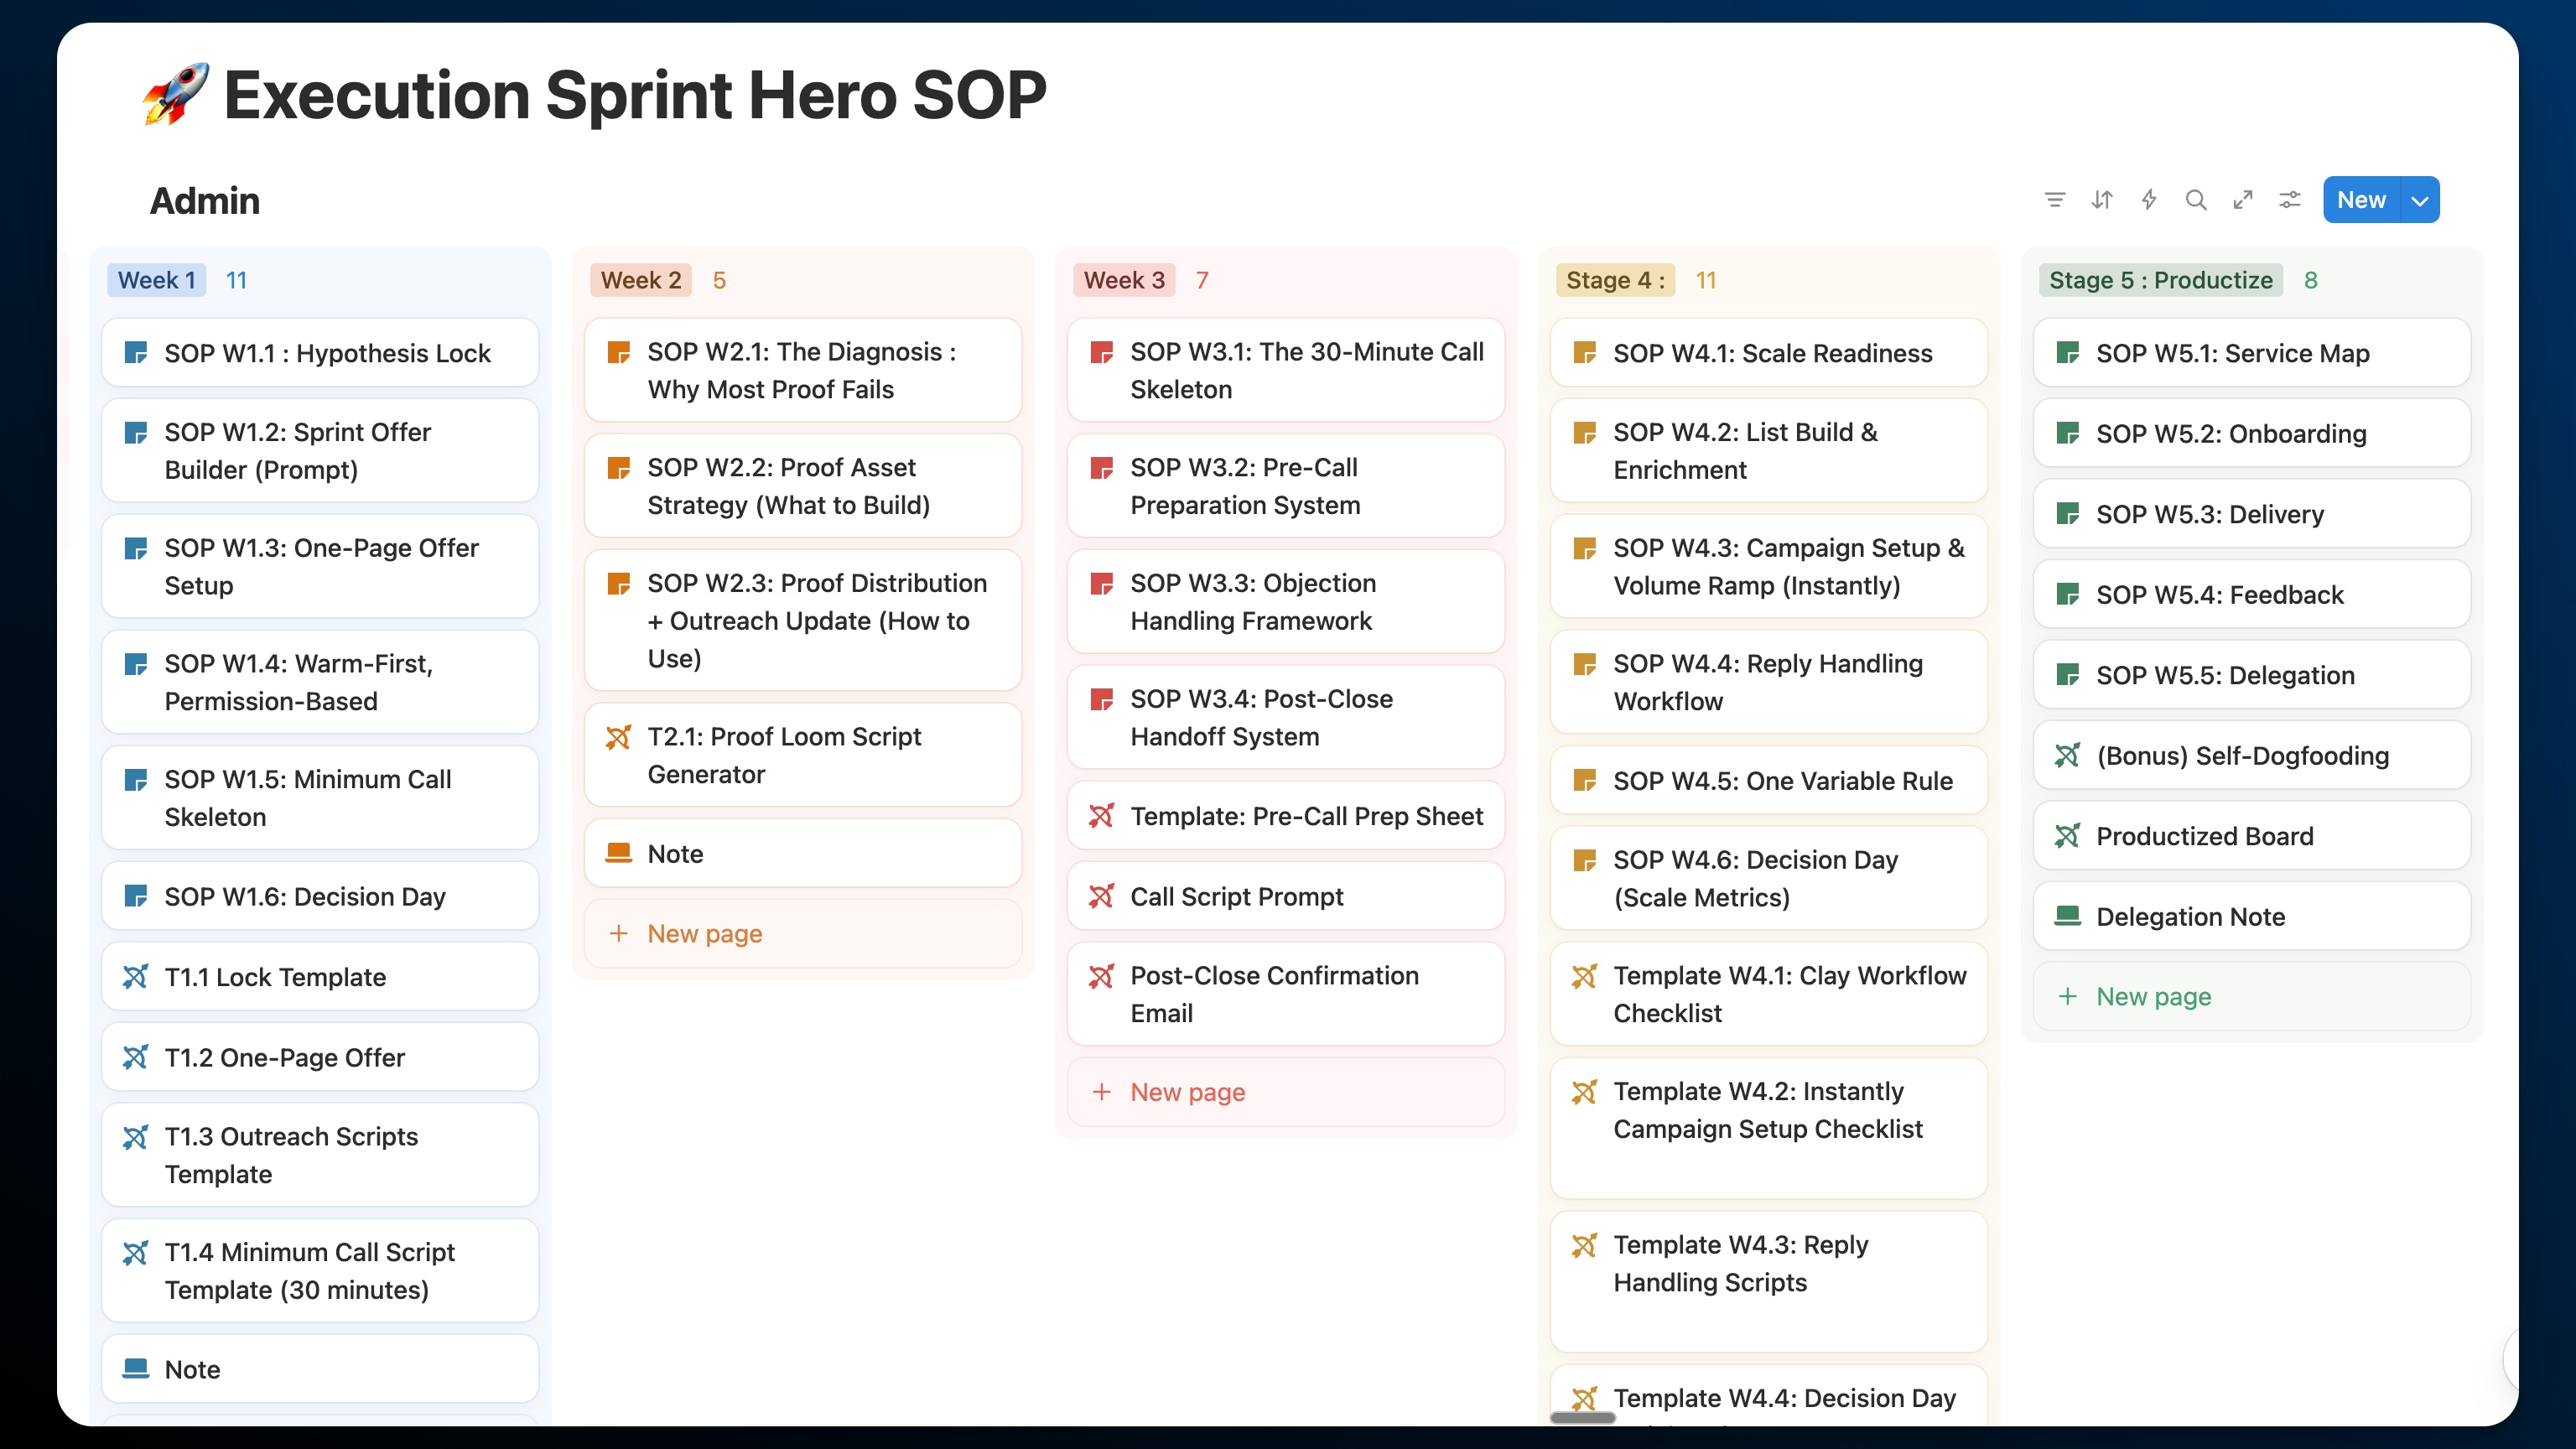
Task: Open board as full page icon
Action: pyautogui.click(x=2242, y=200)
